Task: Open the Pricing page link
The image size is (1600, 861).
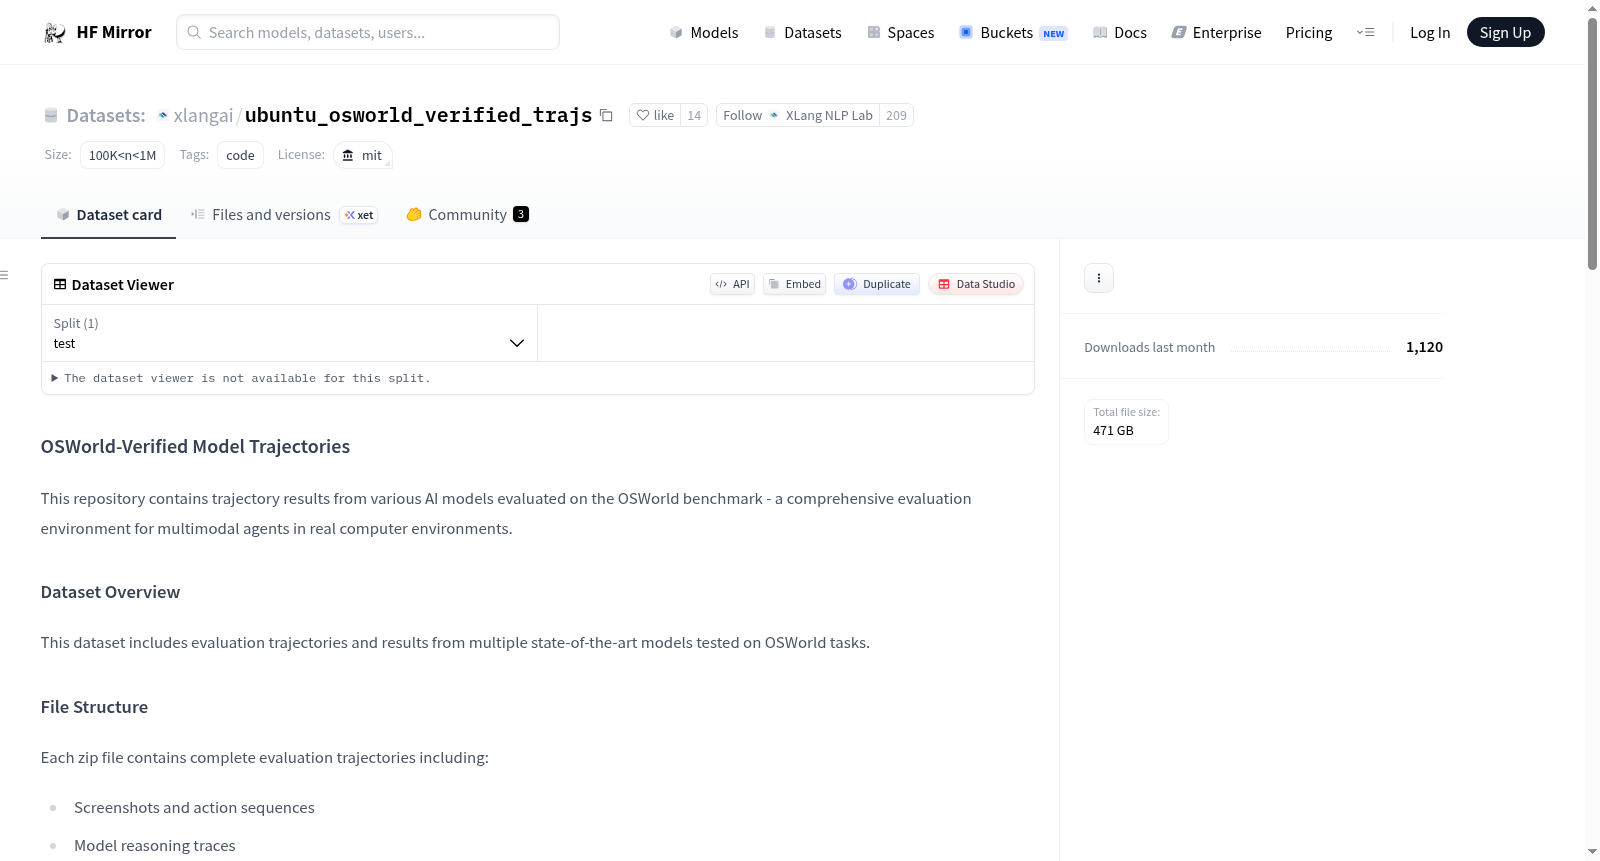Action: (1309, 32)
